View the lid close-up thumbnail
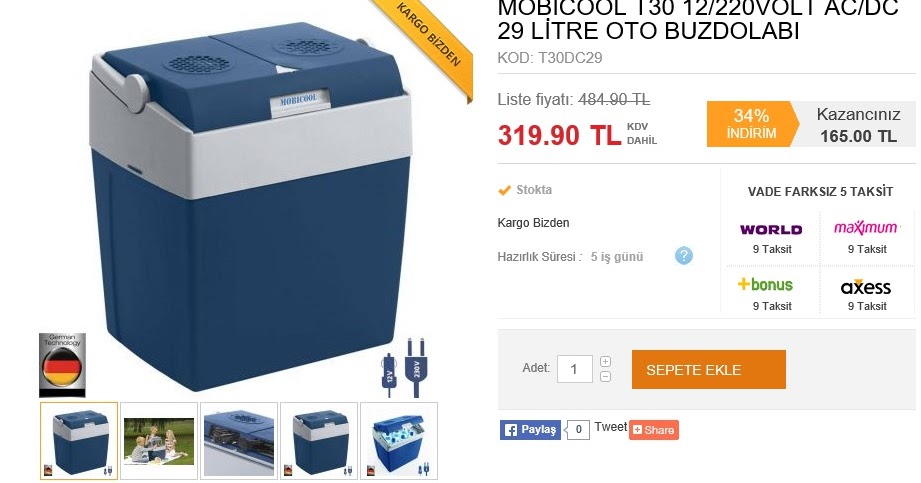 pyautogui.click(x=239, y=441)
